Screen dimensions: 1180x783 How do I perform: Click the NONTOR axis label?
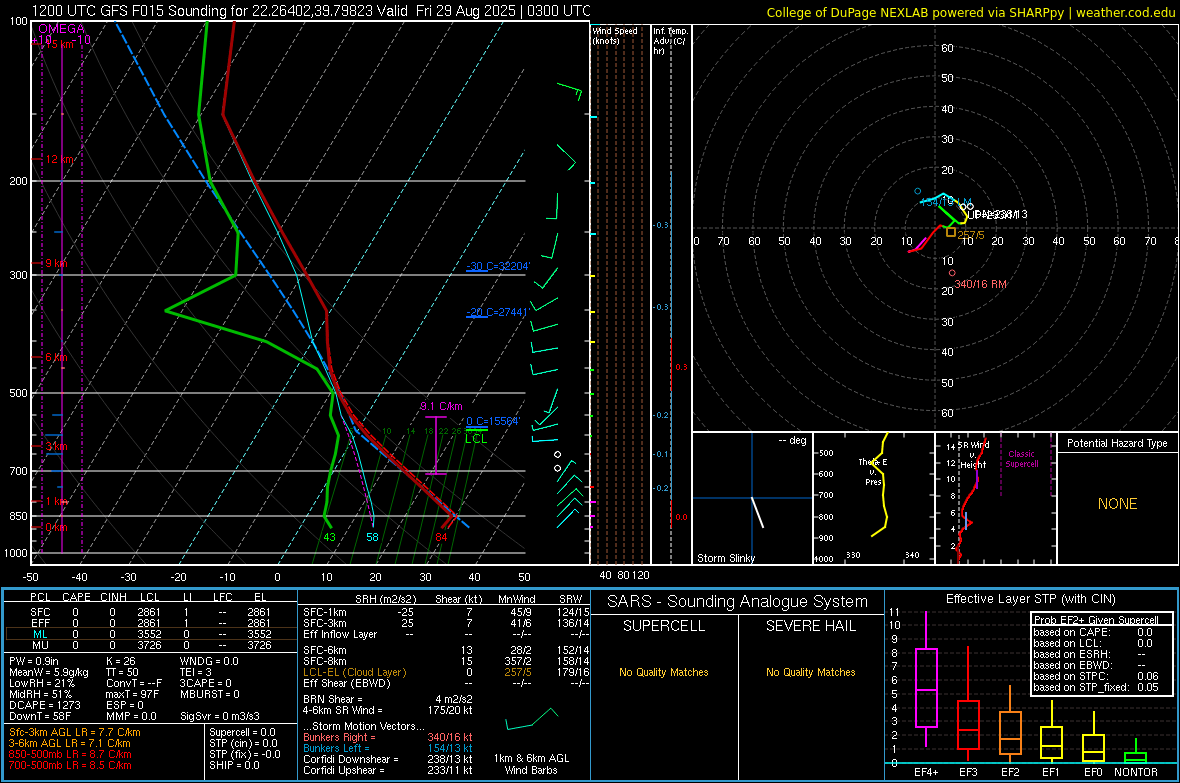(1136, 772)
